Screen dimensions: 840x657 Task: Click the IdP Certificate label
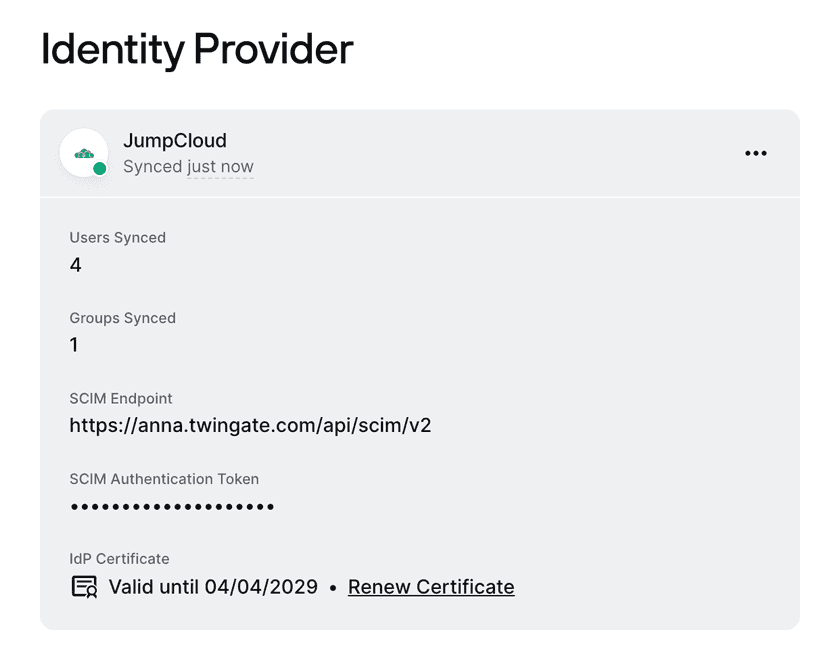click(x=119, y=559)
